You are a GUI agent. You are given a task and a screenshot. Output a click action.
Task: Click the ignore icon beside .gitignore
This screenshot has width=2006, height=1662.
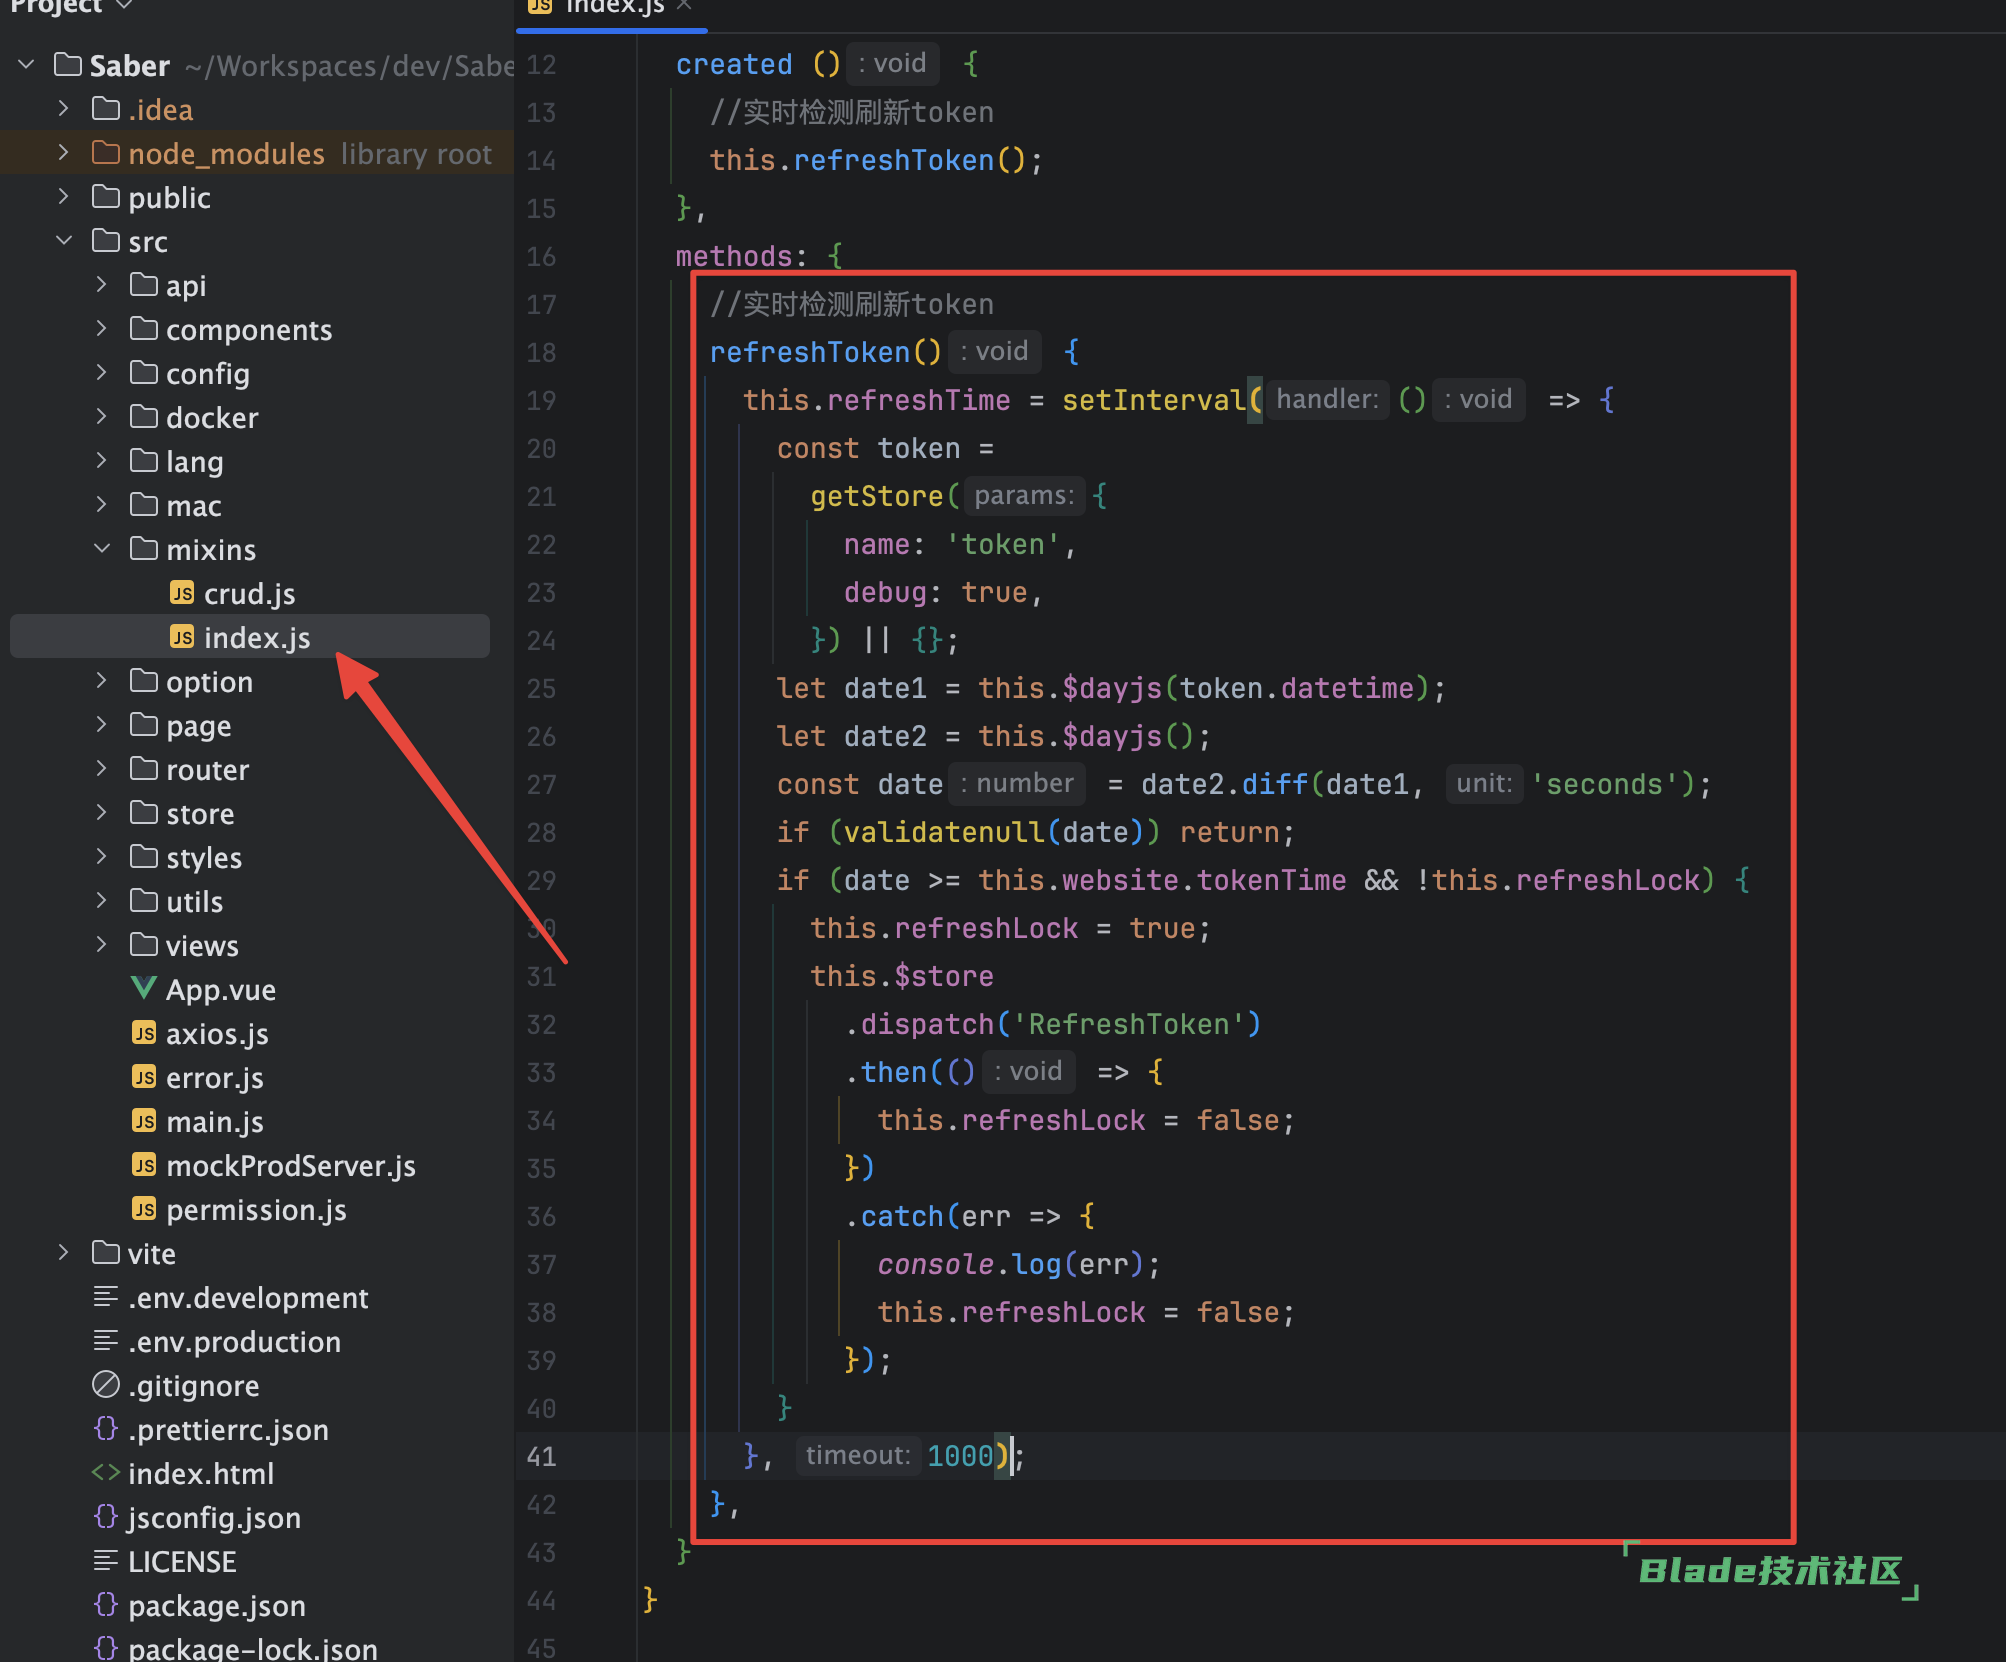(106, 1385)
